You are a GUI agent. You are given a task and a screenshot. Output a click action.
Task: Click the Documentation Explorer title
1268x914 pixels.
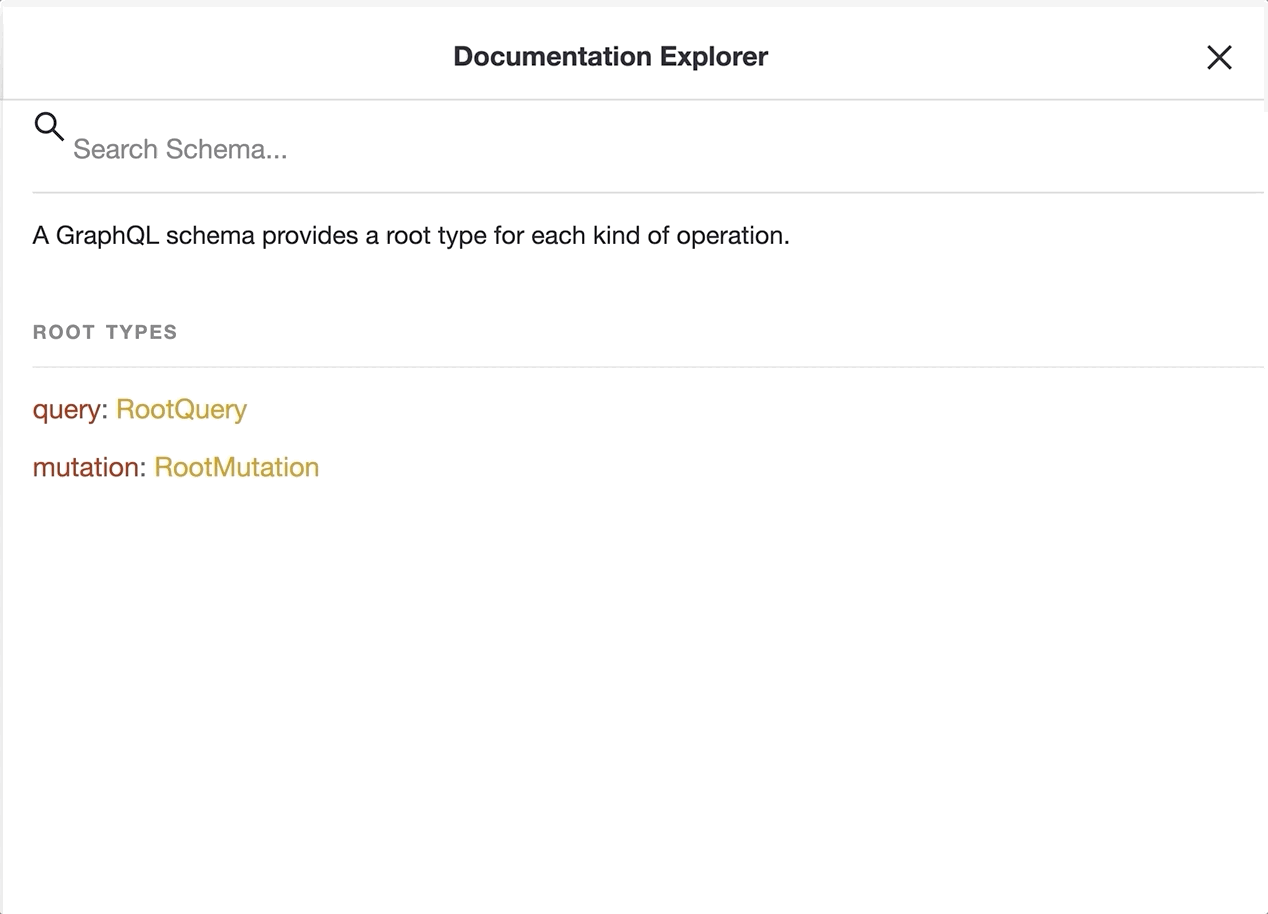point(610,57)
